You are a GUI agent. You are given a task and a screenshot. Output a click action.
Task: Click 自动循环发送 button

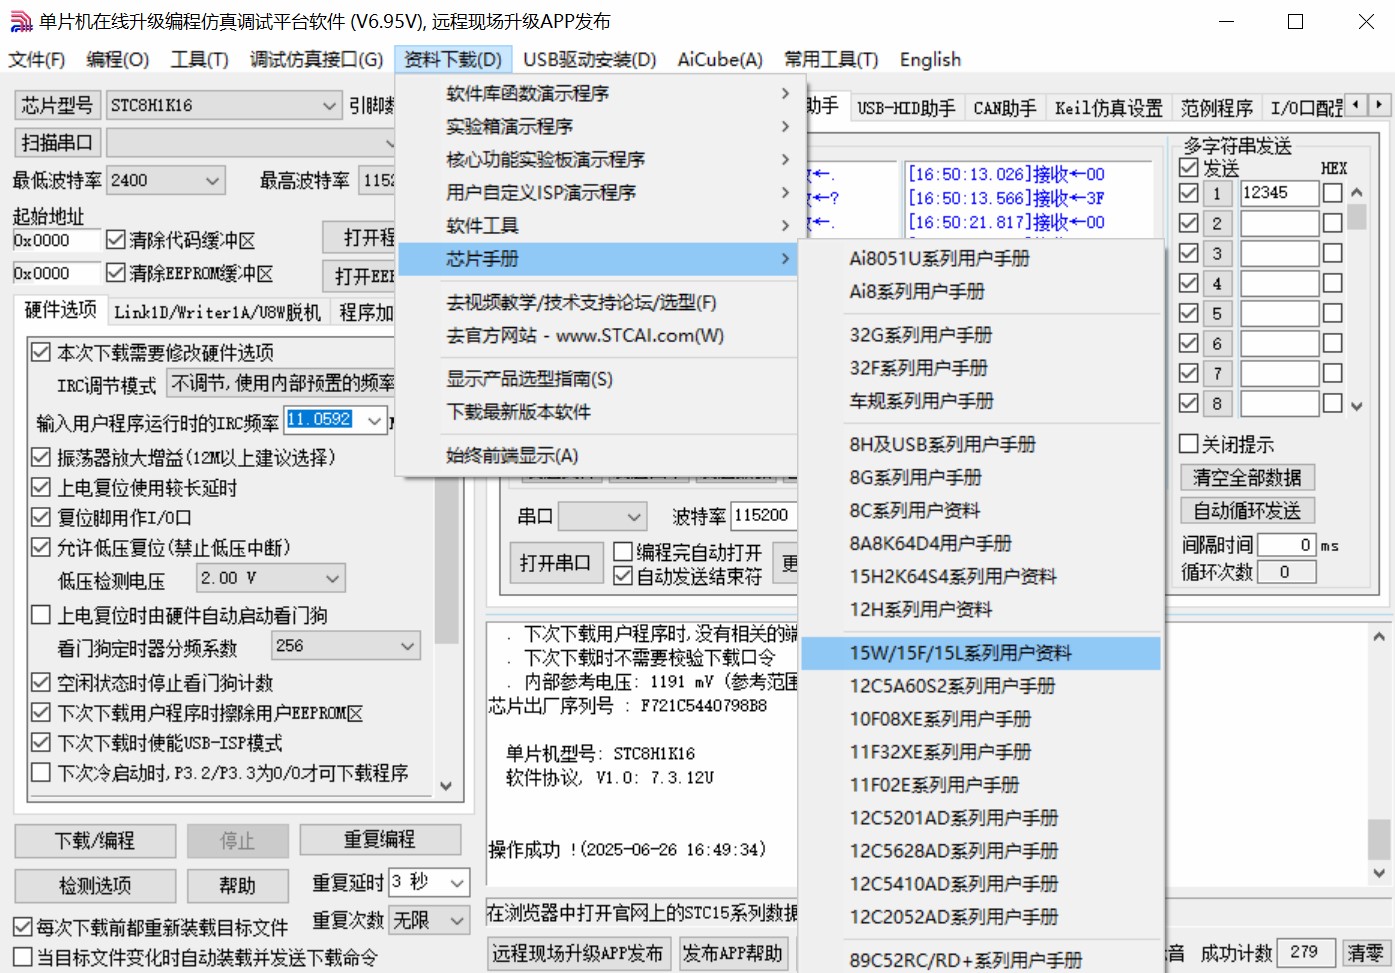[x=1247, y=511]
